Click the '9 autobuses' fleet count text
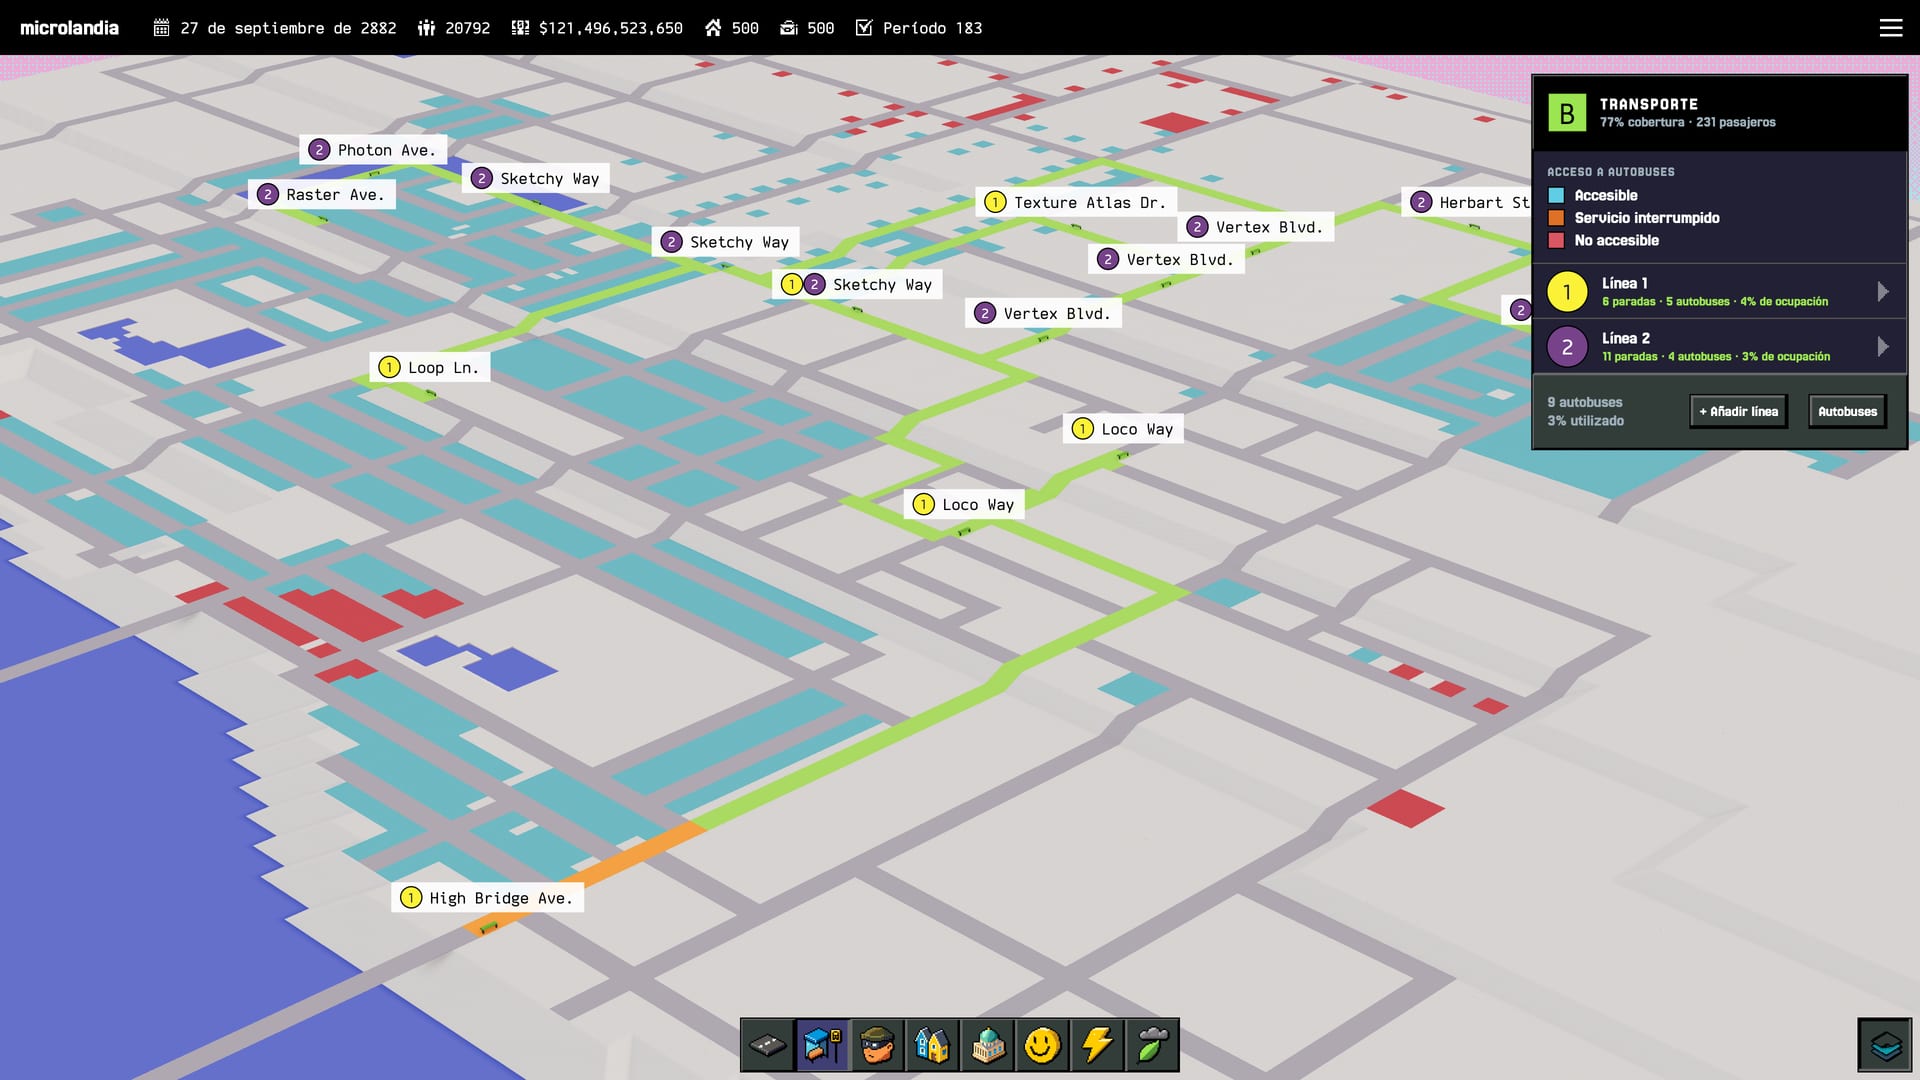The image size is (1920, 1080). tap(1585, 402)
